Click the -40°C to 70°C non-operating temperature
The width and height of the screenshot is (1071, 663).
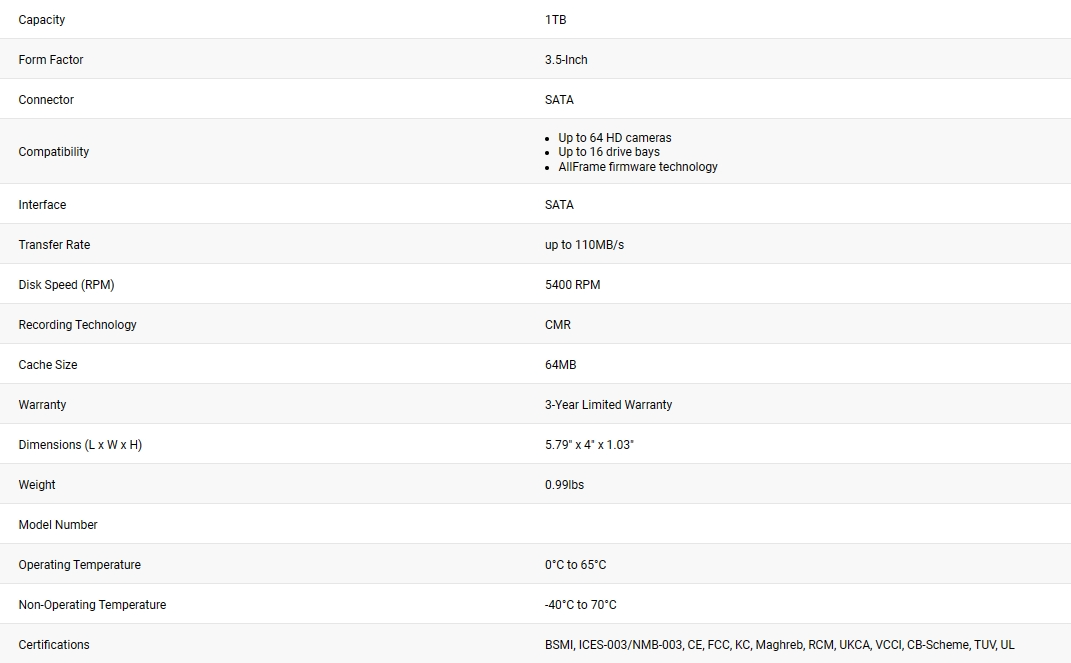pos(581,605)
